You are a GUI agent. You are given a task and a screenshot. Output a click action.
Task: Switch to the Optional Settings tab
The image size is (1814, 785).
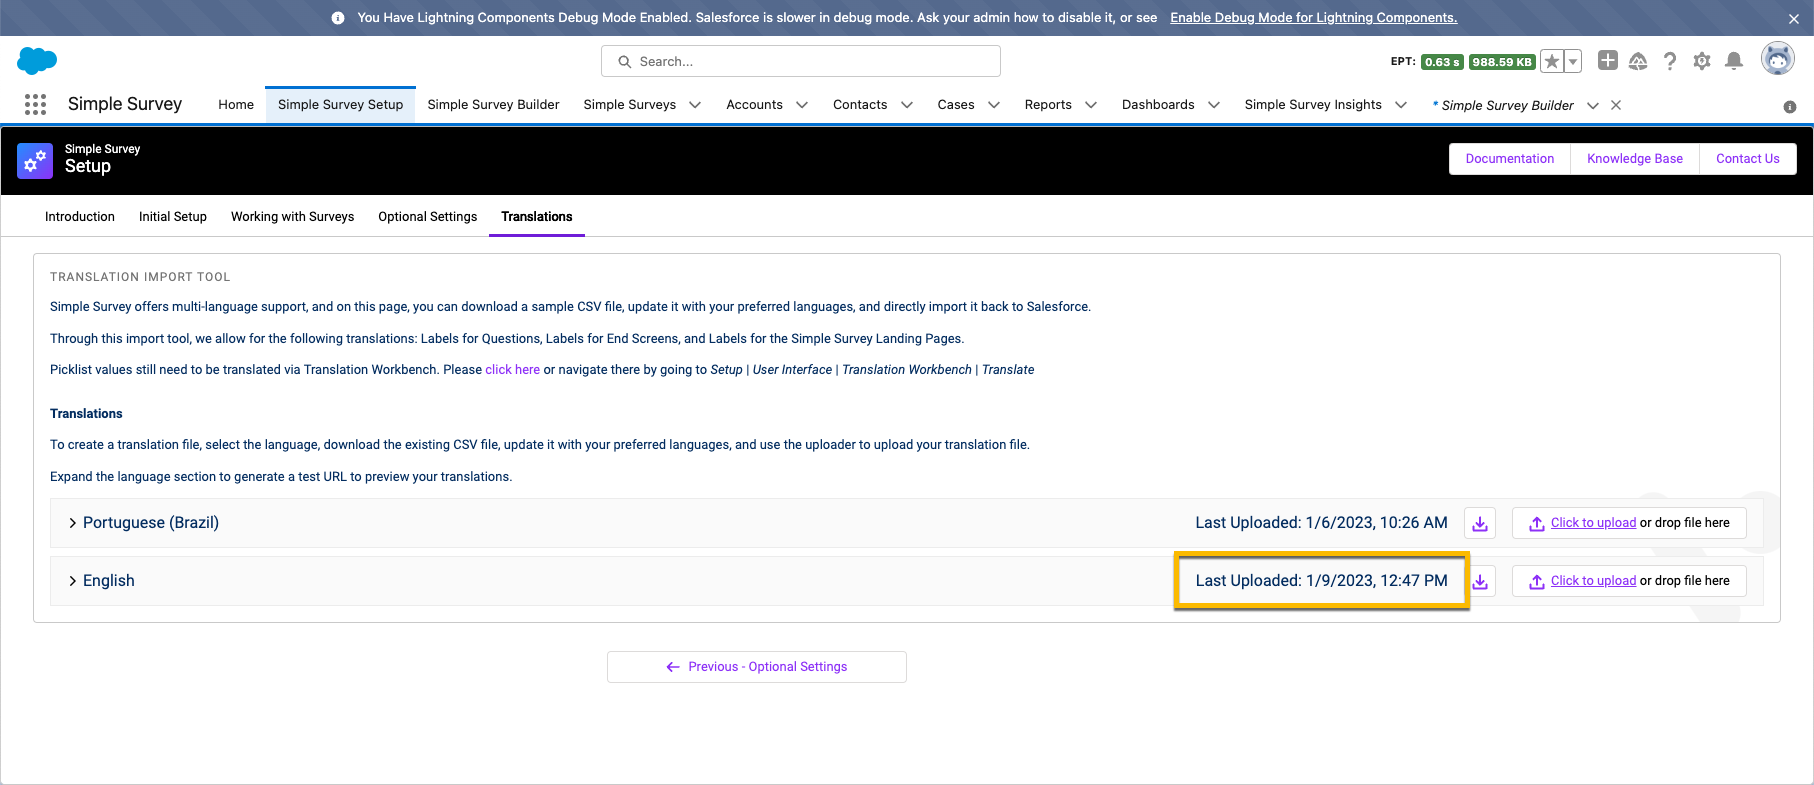427,217
